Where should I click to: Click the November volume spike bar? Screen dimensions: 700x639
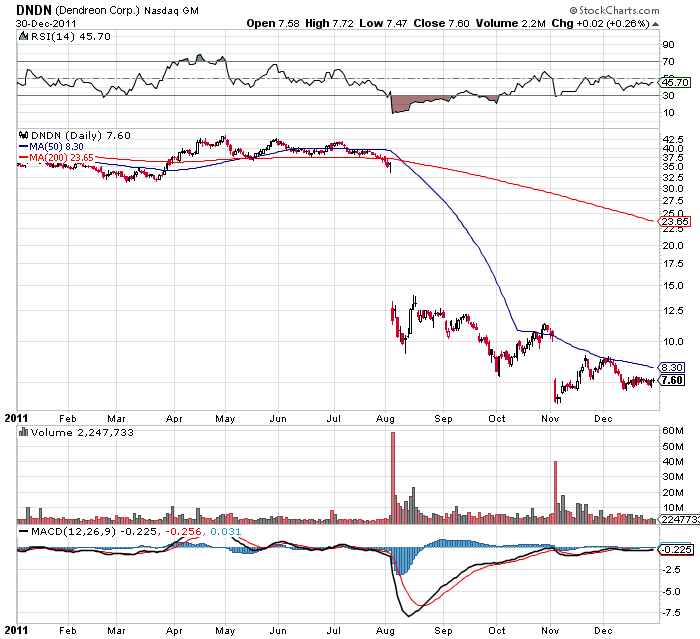(555, 492)
